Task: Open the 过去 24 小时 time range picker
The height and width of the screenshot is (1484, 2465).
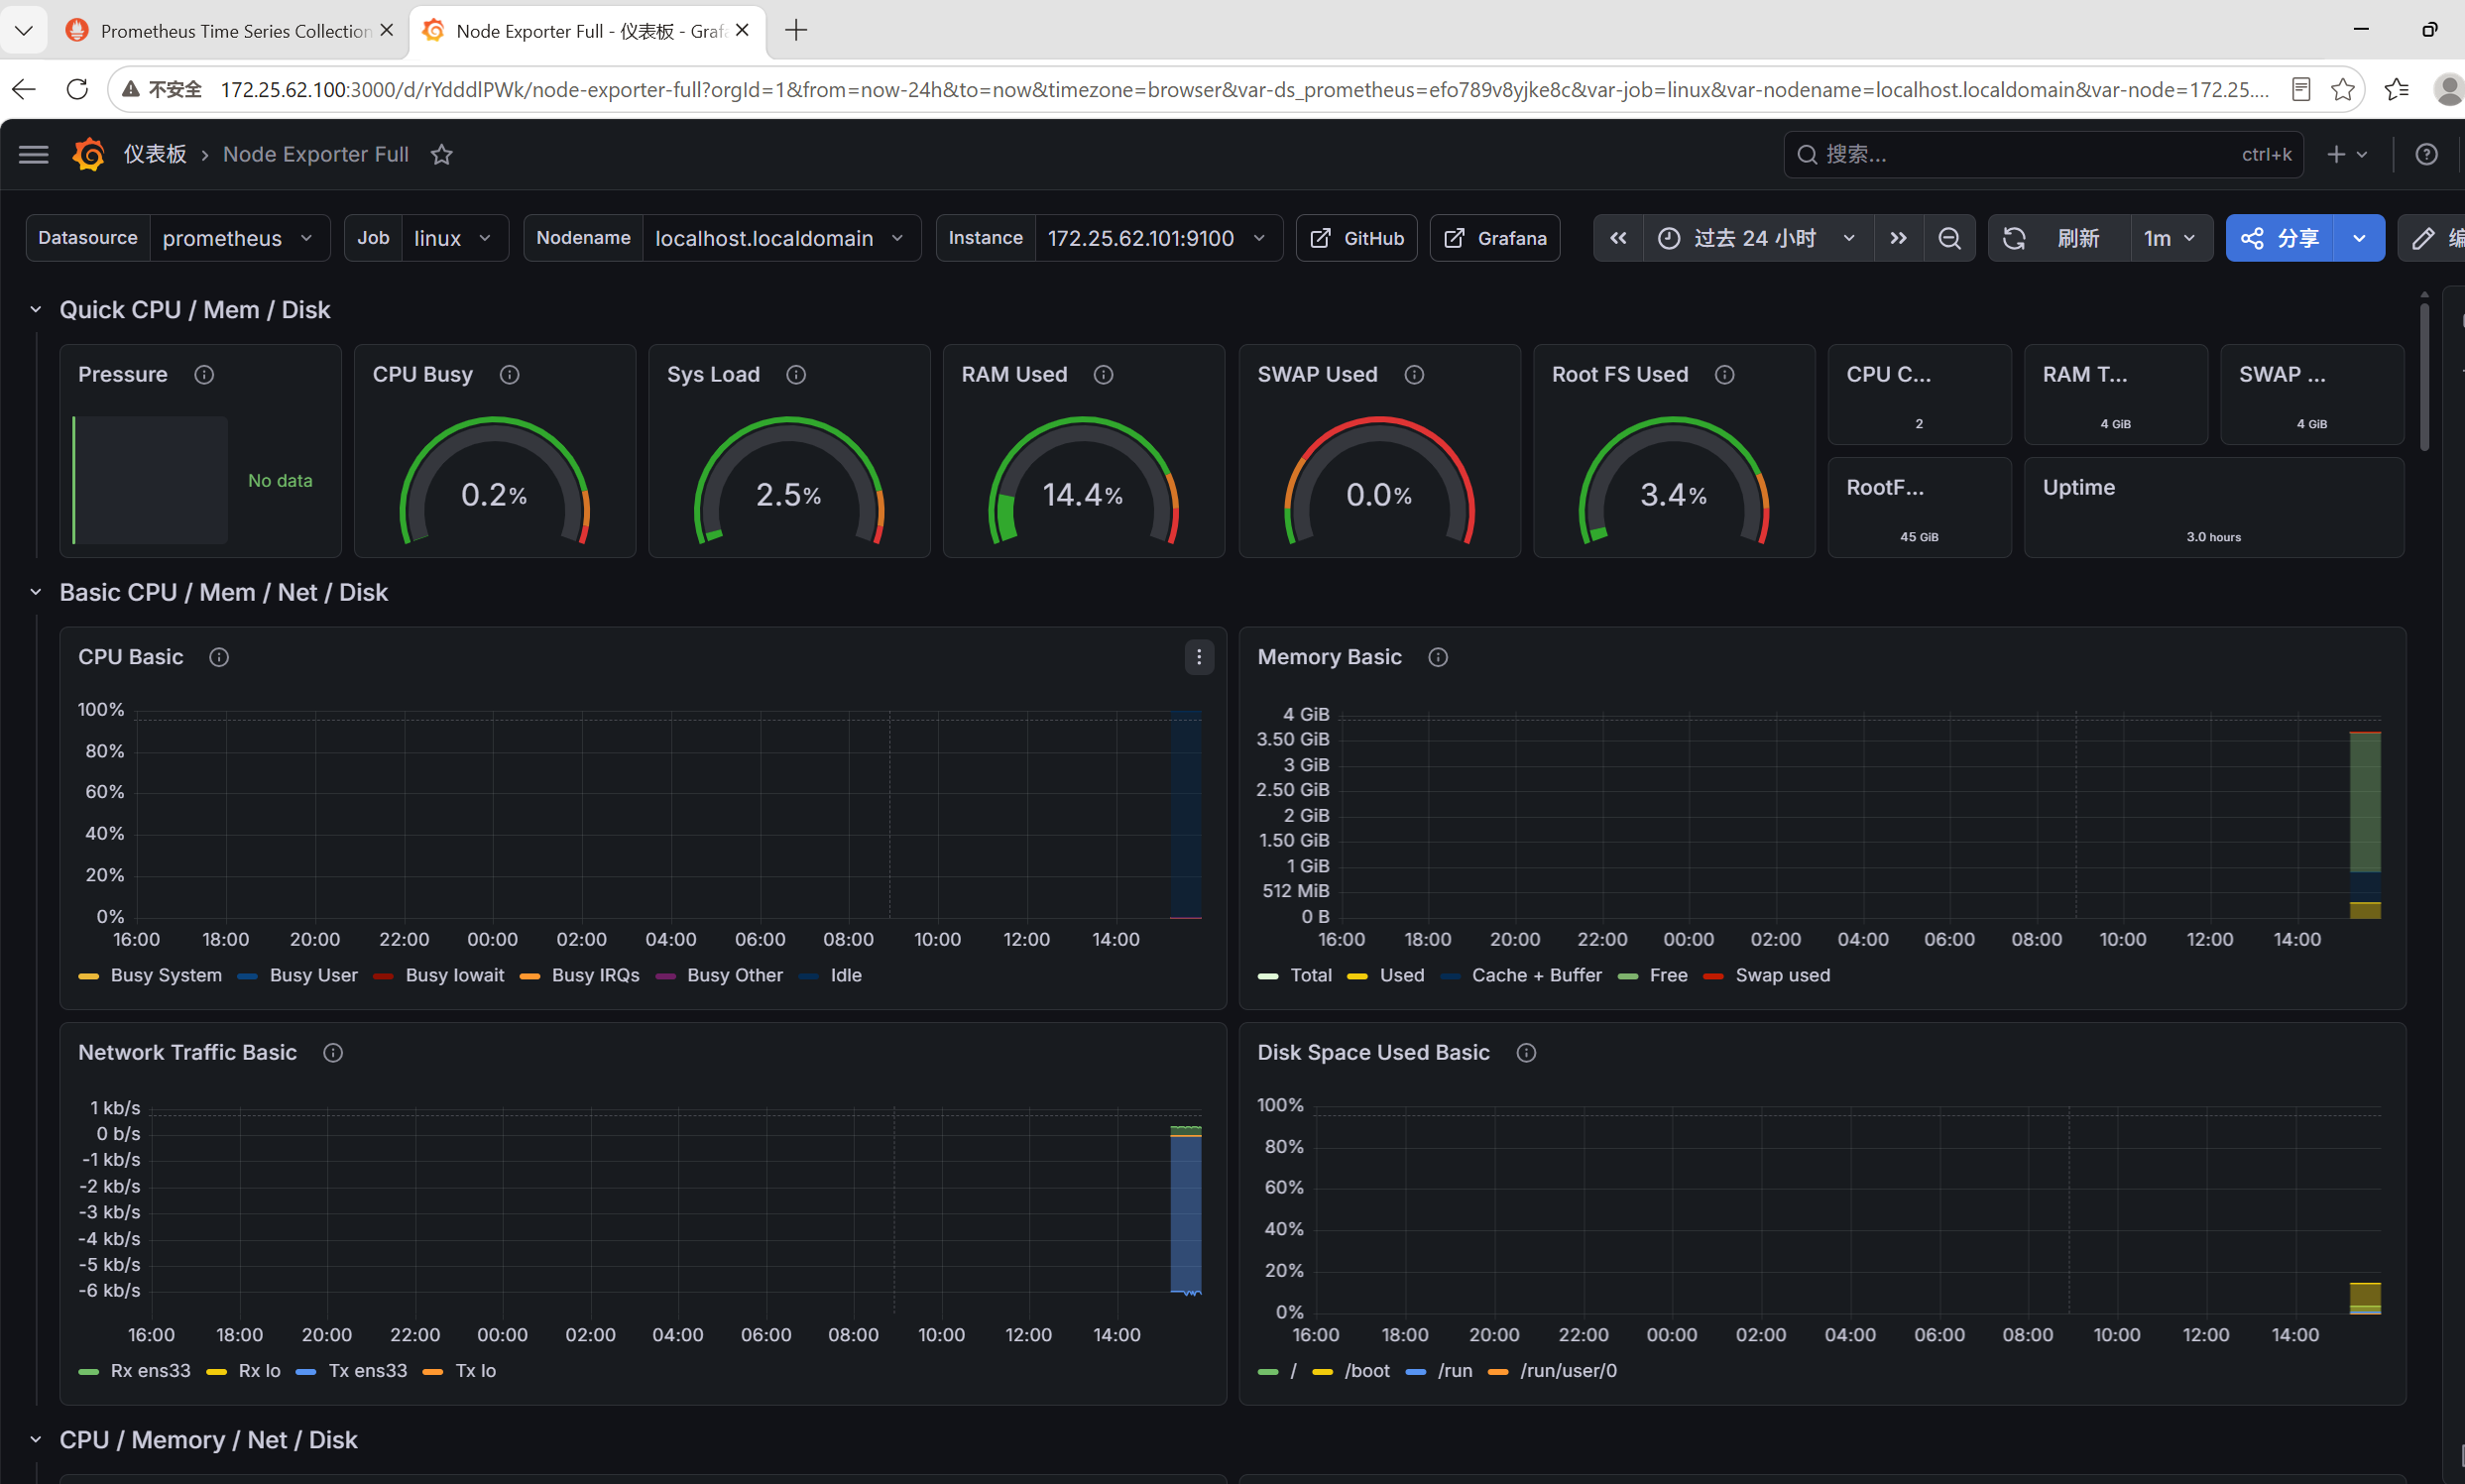Action: point(1758,238)
